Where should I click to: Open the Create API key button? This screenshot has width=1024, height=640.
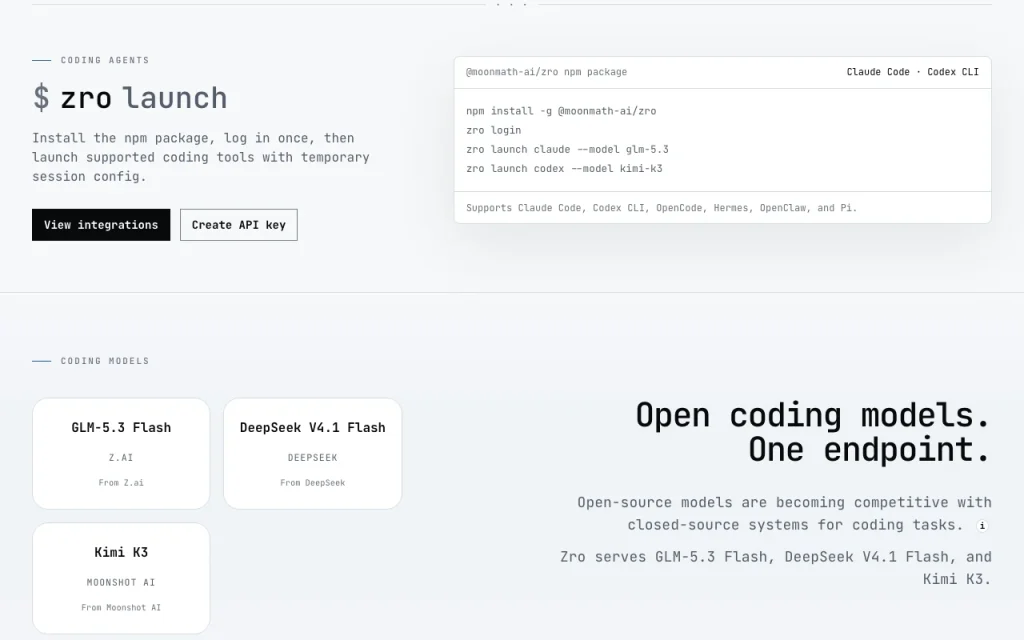[x=238, y=225]
